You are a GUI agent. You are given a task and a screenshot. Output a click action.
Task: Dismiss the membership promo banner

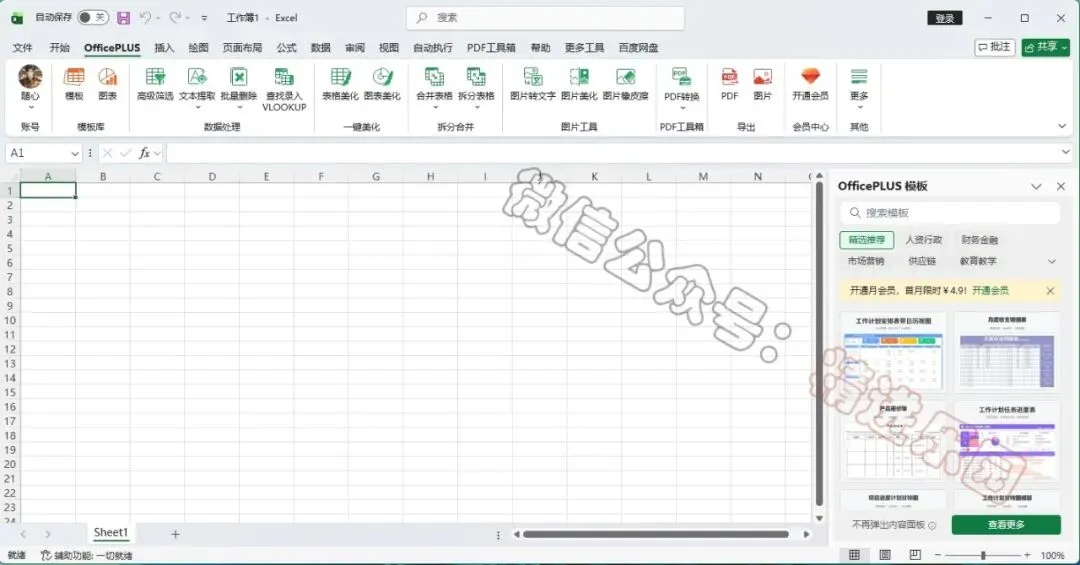click(1050, 291)
